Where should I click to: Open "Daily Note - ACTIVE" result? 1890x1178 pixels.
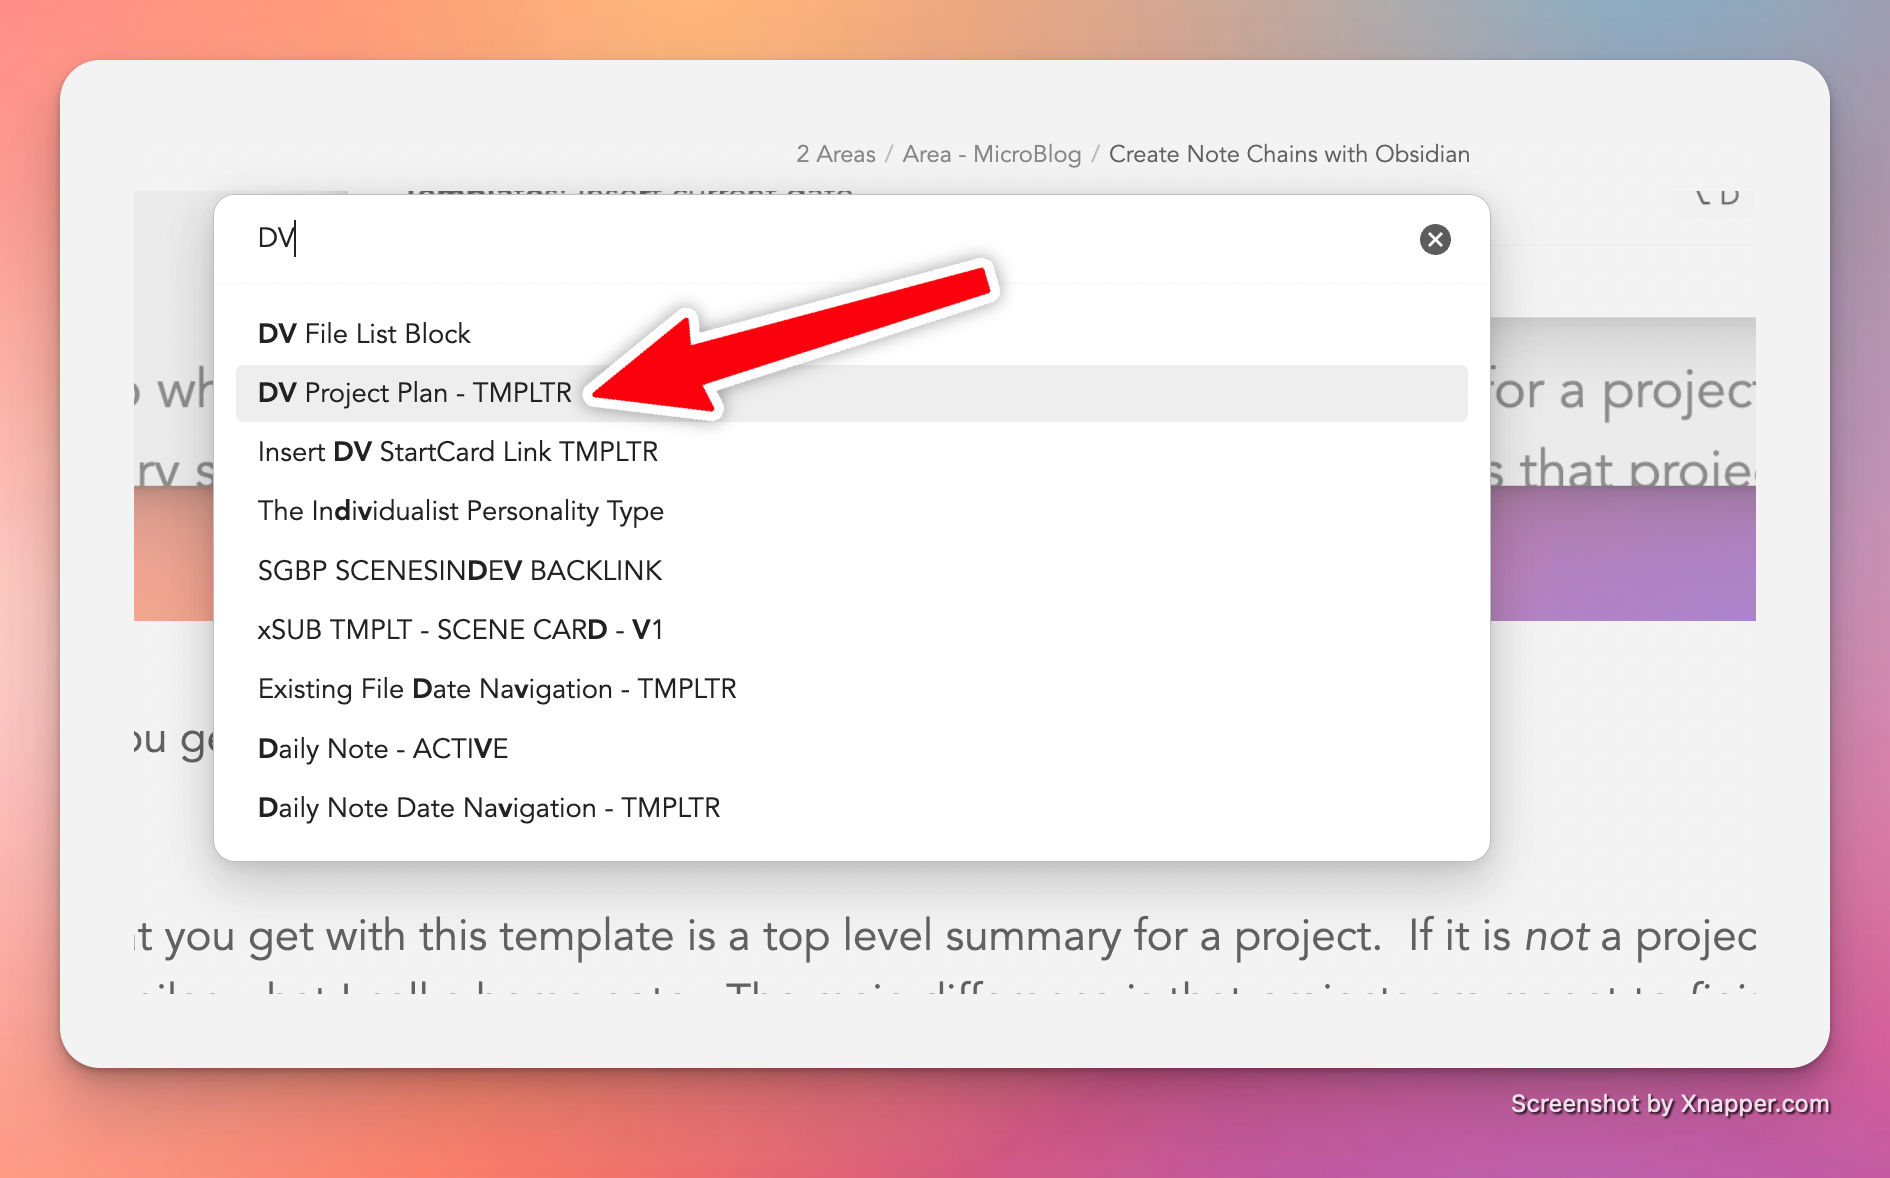point(382,749)
